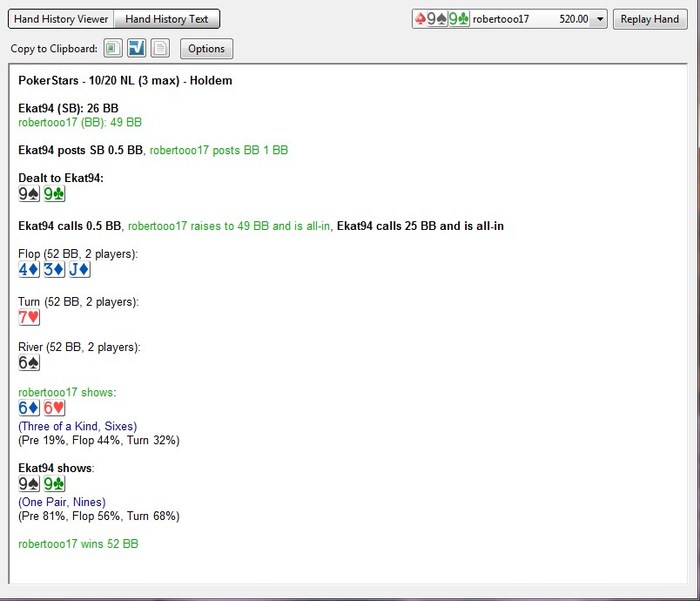Open the Hand History Text tab
The width and height of the screenshot is (700, 601).
pyautogui.click(x=167, y=19)
